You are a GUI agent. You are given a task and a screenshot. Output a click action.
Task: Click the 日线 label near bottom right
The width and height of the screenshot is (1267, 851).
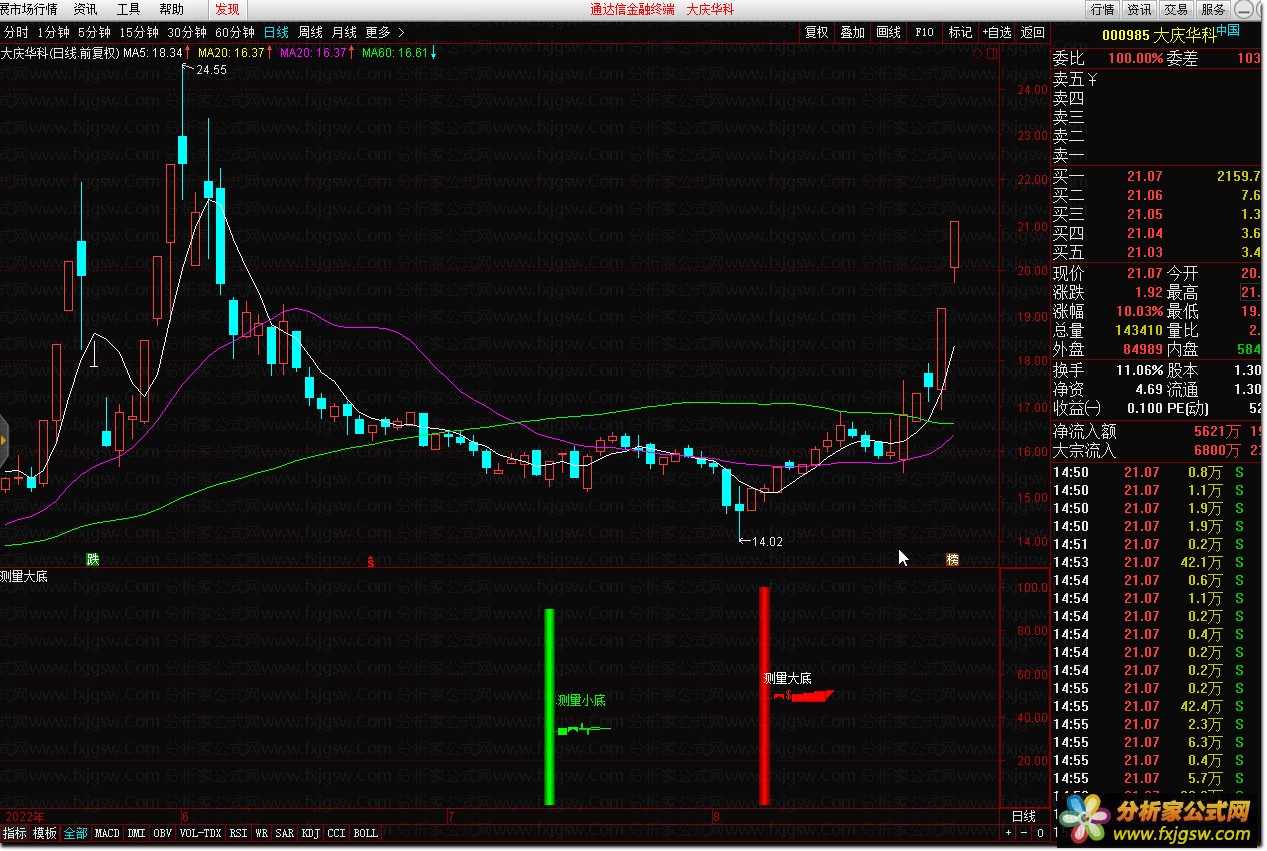pos(1024,816)
